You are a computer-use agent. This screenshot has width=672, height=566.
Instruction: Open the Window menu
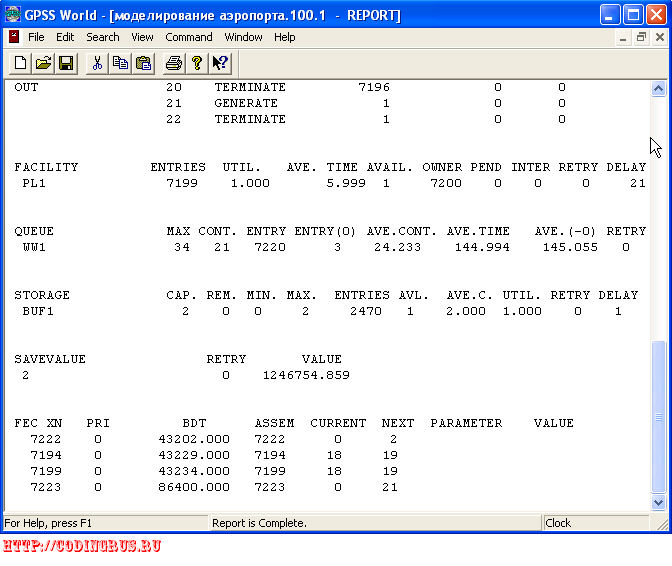(x=243, y=37)
